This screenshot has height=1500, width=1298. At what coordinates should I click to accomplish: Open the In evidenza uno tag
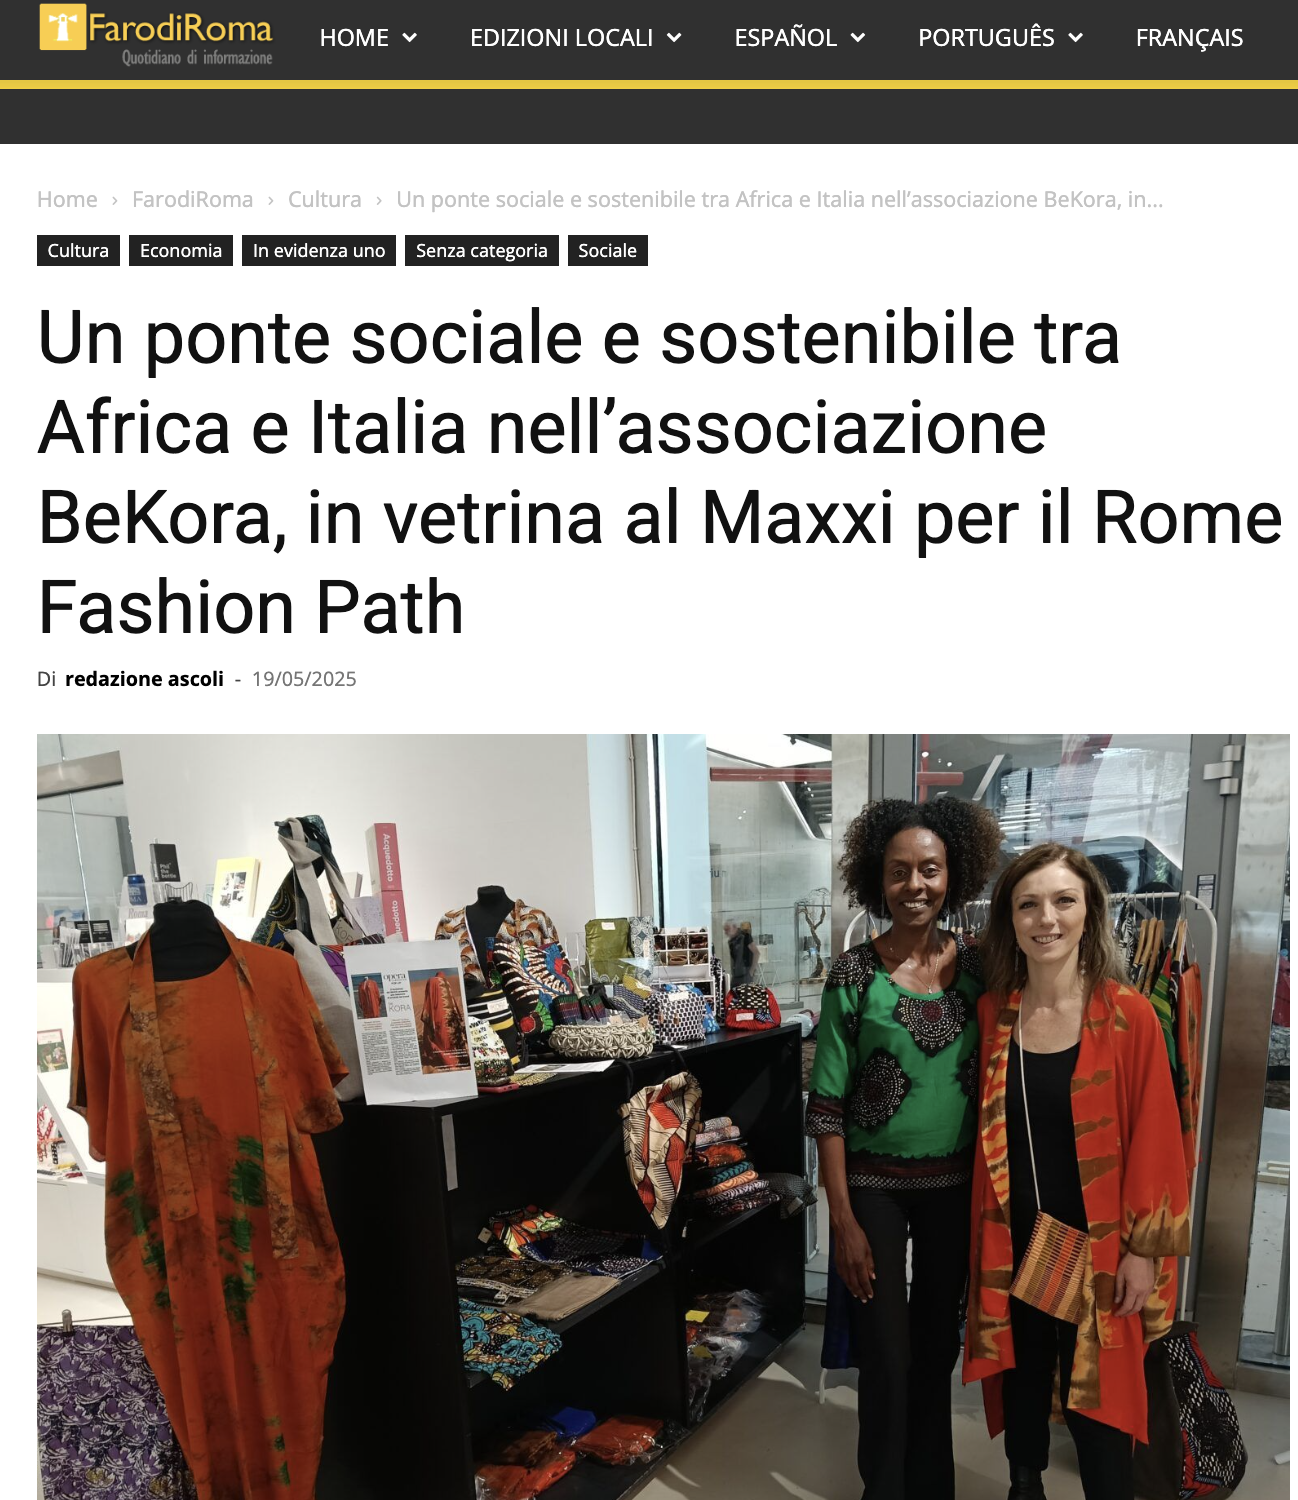tap(319, 250)
